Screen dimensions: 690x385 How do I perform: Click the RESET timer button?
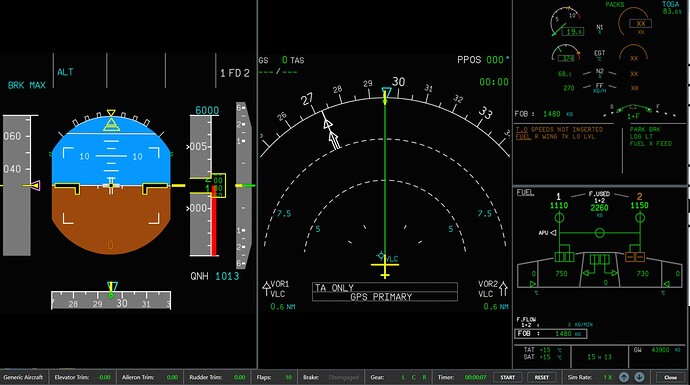click(x=542, y=378)
